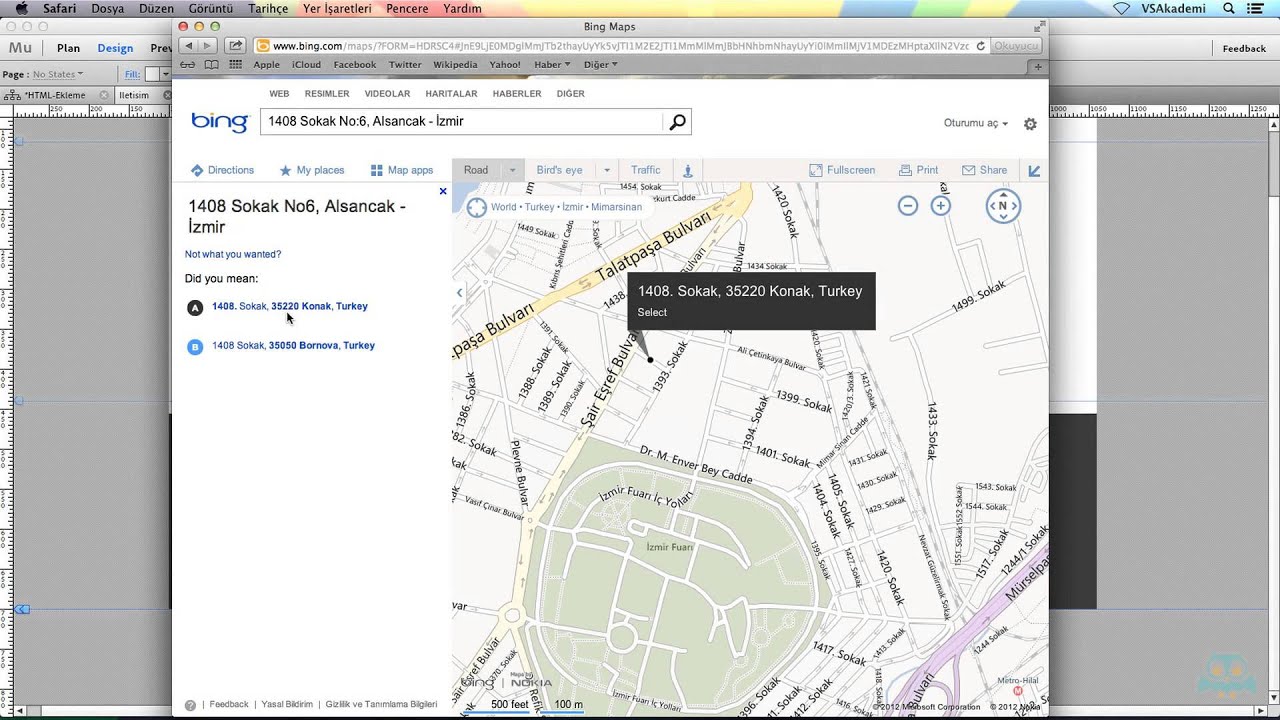This screenshot has height=720, width=1280.
Task: Reload the page in the address bar
Action: point(981,46)
